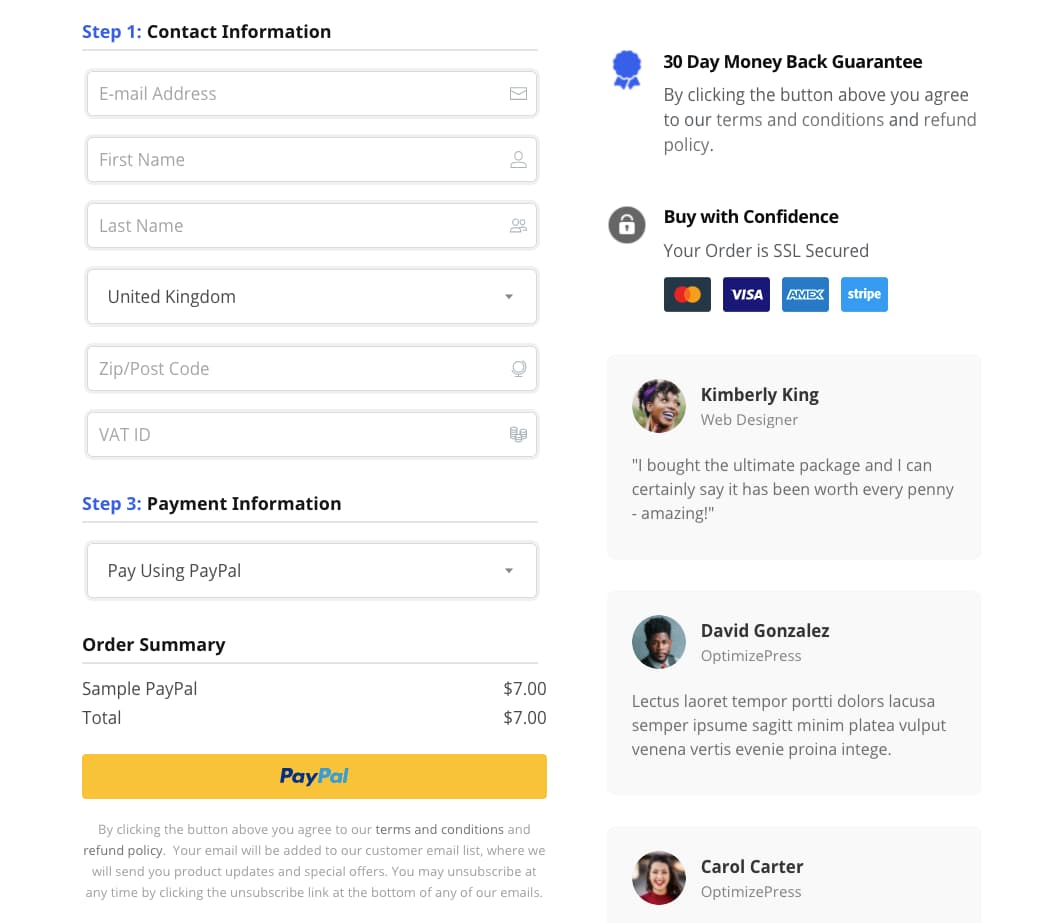Click the padlock SSL secured icon
Screen dimensions: 1044x923
(x=627, y=225)
